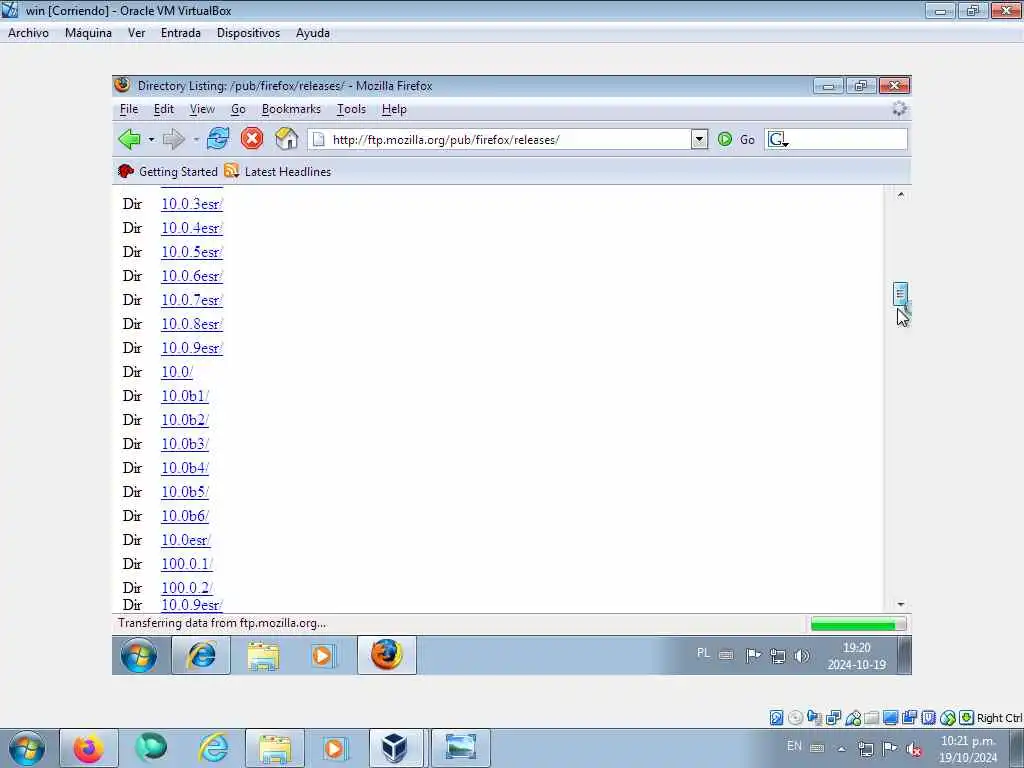Open the VirtualBox Archivo menu
Image resolution: width=1024 pixels, height=768 pixels.
coord(28,33)
